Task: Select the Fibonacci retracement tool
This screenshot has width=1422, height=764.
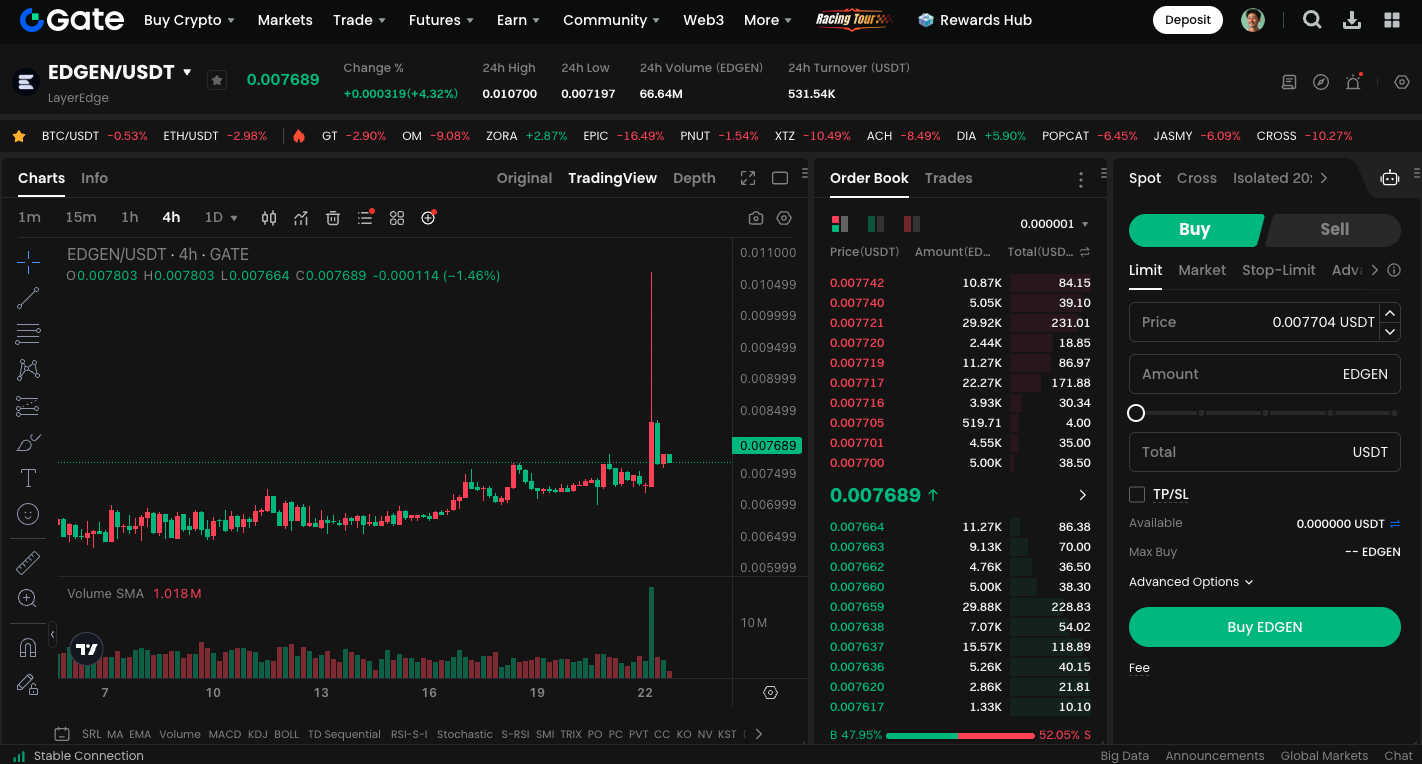Action: click(x=28, y=334)
